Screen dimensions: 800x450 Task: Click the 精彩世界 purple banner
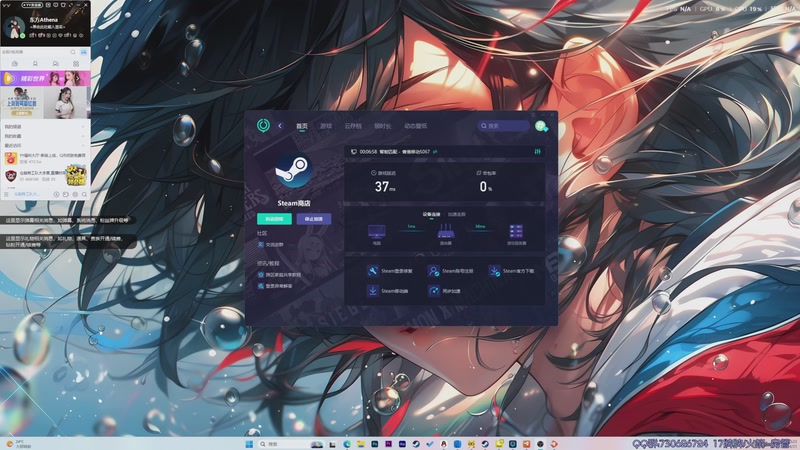[45, 79]
